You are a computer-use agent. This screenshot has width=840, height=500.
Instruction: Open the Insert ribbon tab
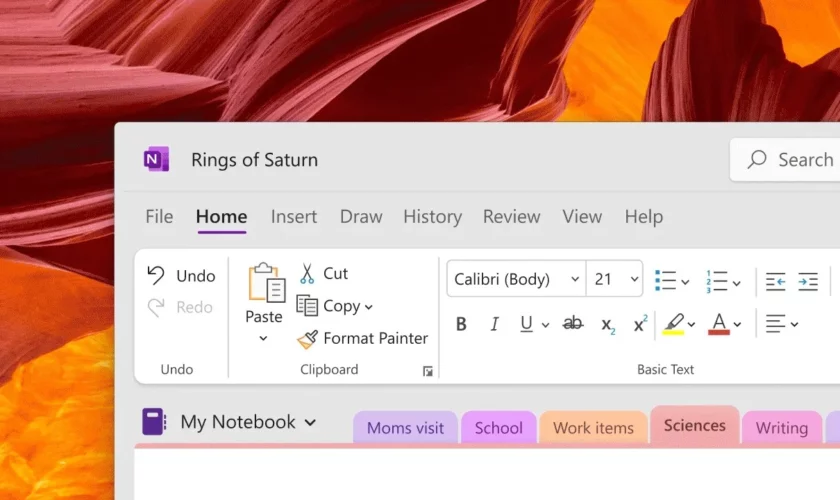click(x=294, y=217)
